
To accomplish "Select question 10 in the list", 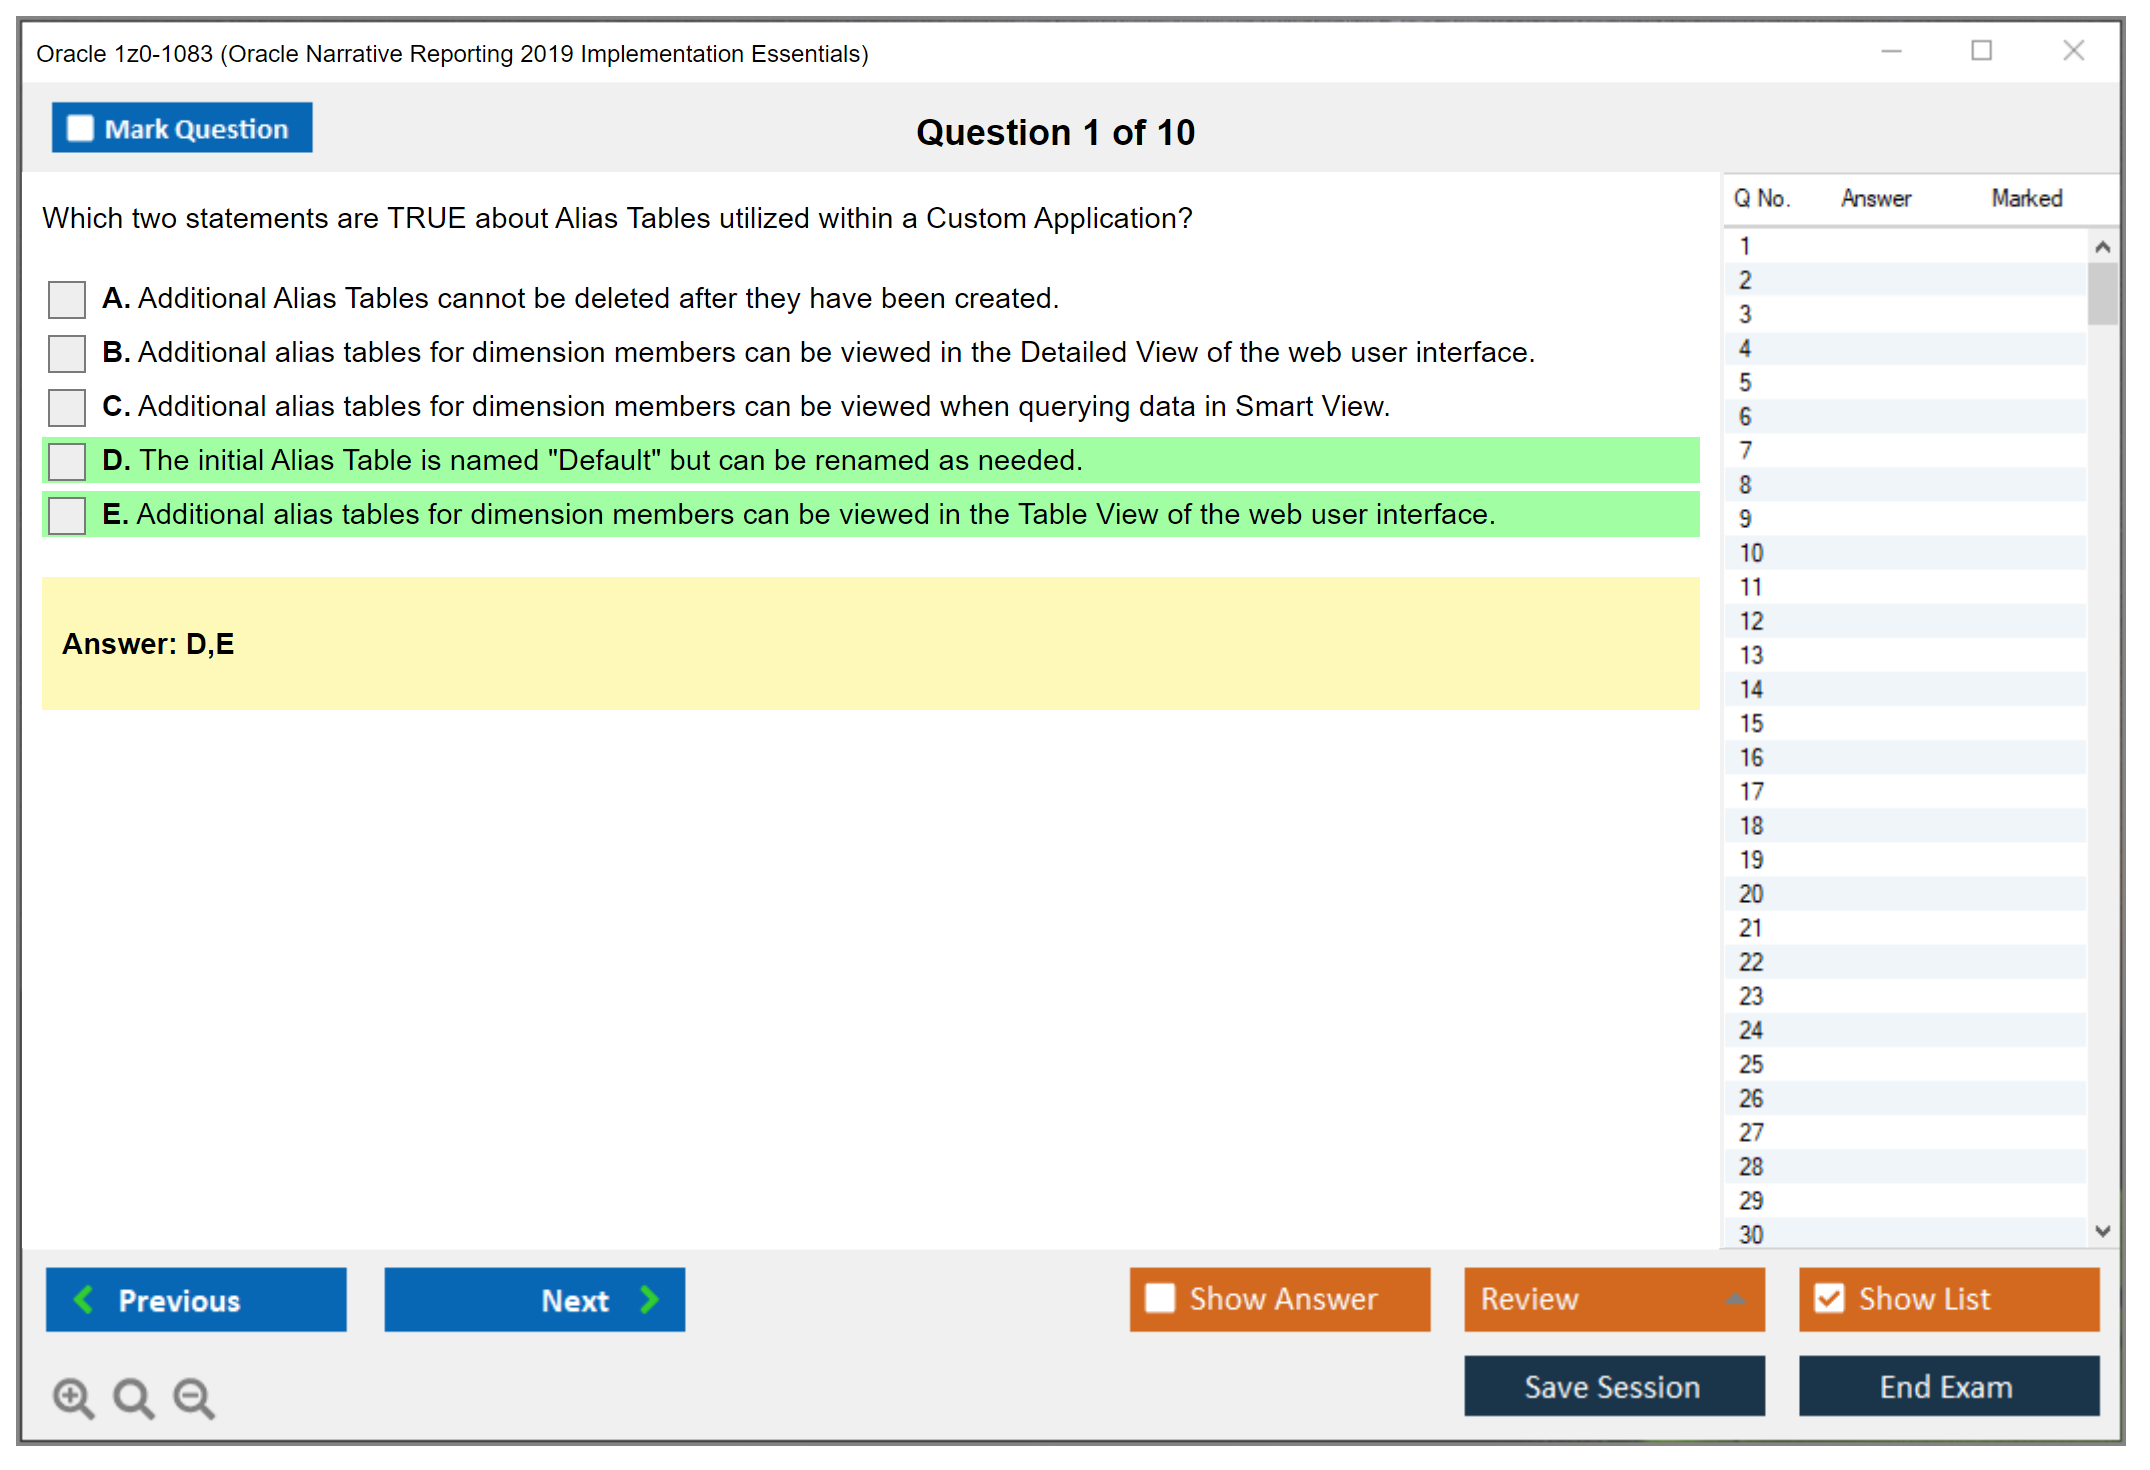I will 1751,553.
